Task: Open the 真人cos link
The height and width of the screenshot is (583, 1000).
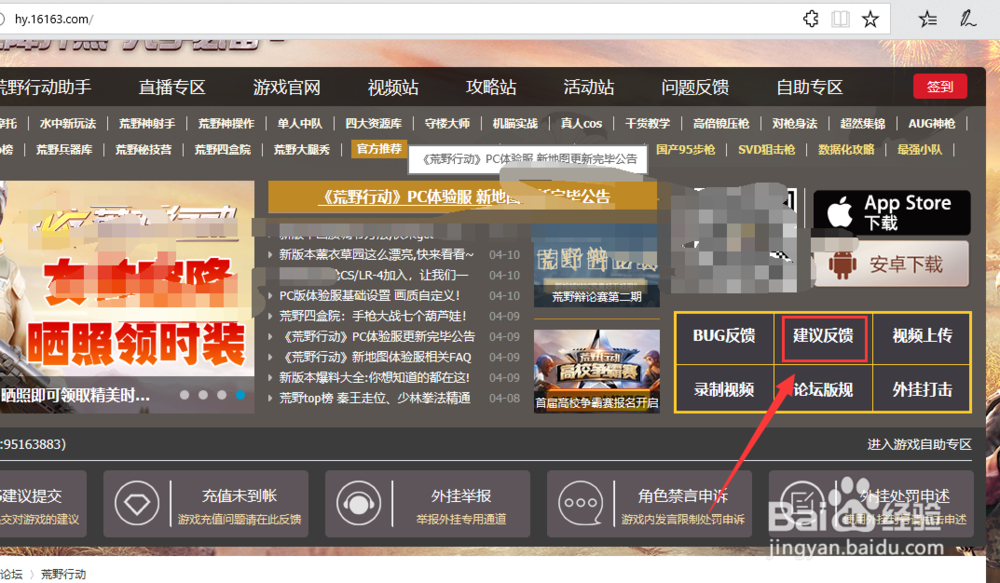Action: pyautogui.click(x=581, y=123)
